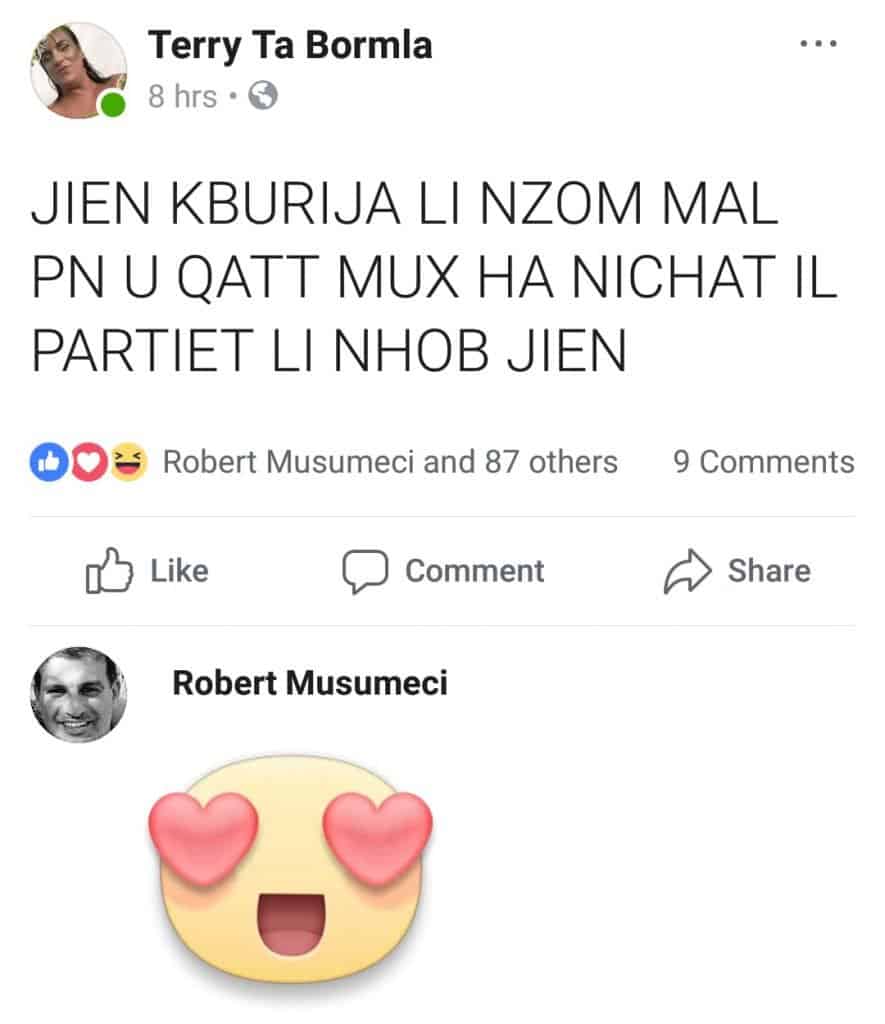This screenshot has height=1024, width=885.
Task: Click the Like thumbs-up outline icon
Action: (109, 571)
